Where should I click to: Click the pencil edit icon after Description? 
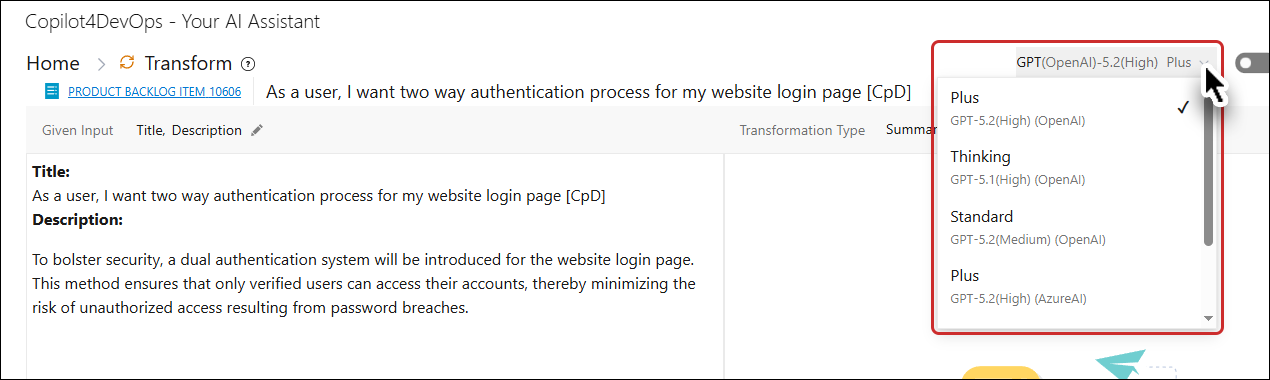[257, 130]
